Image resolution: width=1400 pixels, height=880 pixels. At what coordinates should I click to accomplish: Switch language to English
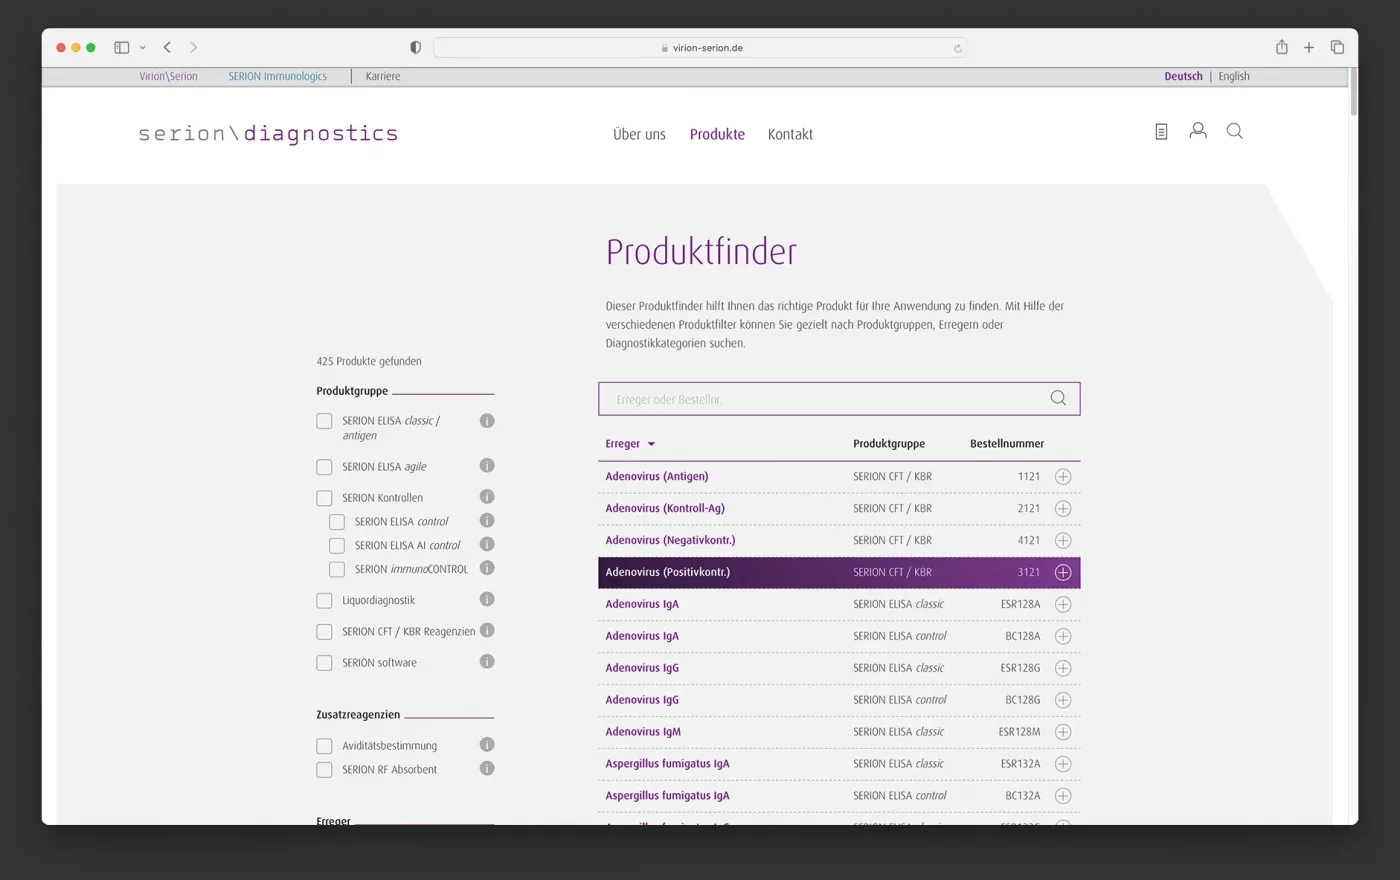[1234, 76]
